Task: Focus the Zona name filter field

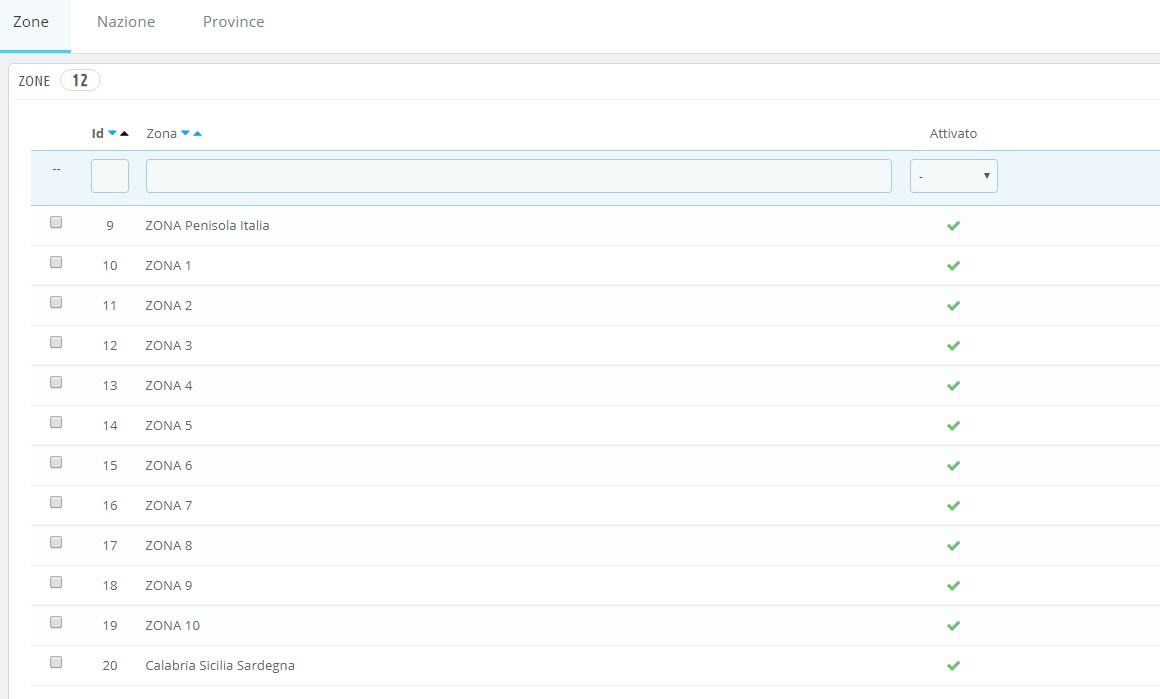Action: coord(519,176)
